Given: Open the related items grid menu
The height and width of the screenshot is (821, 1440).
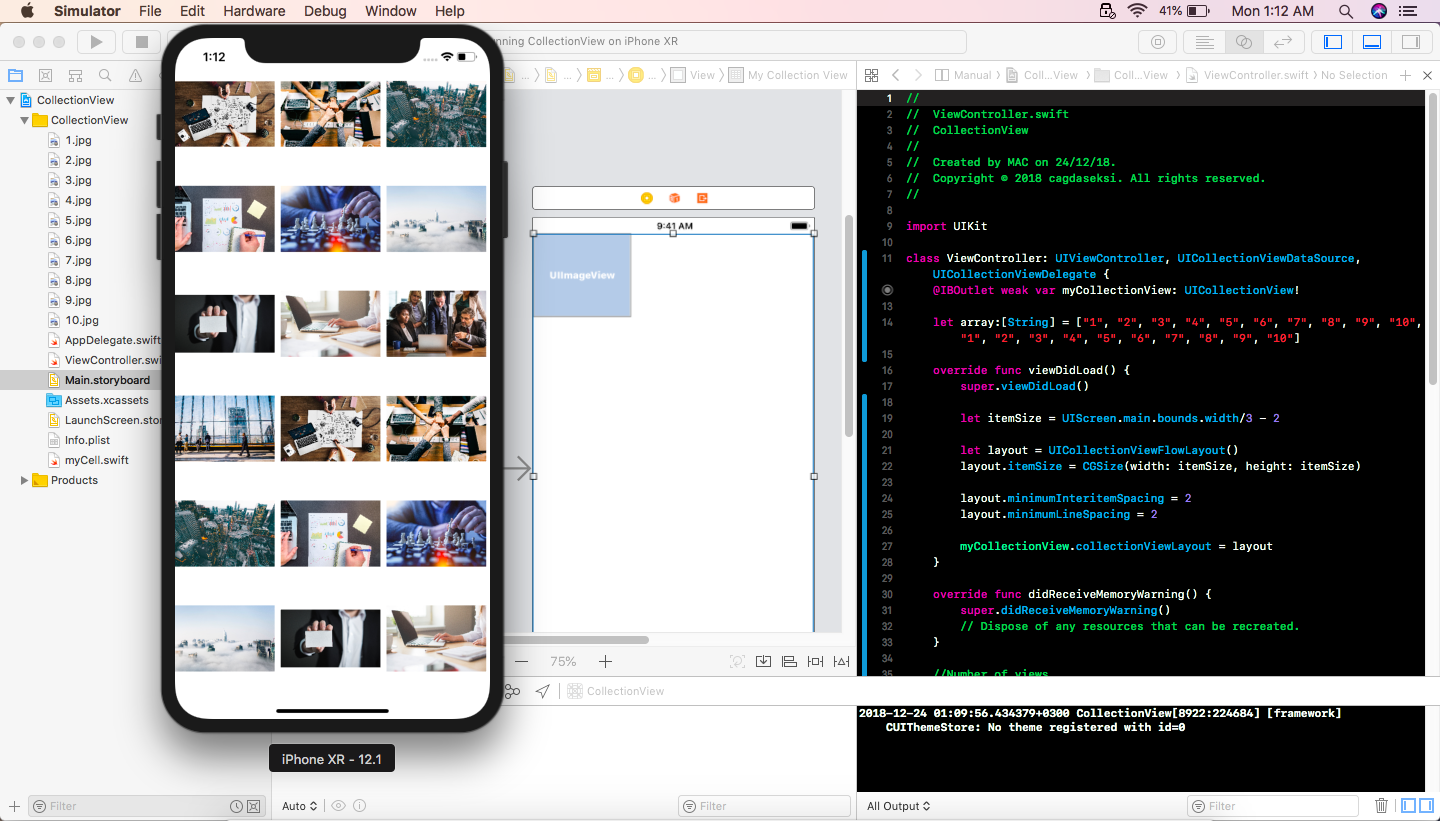Looking at the screenshot, I should (x=871, y=75).
